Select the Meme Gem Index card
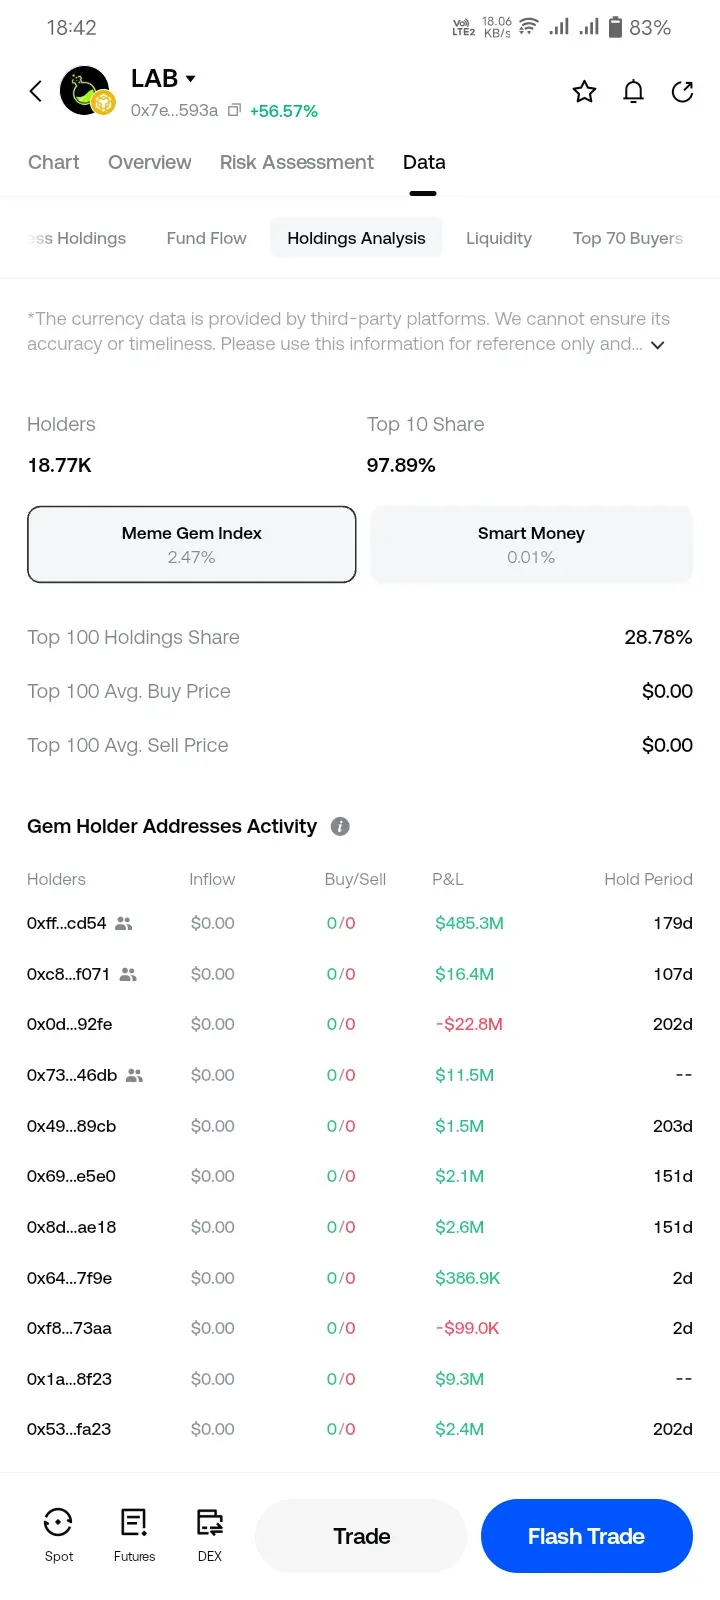 click(191, 544)
